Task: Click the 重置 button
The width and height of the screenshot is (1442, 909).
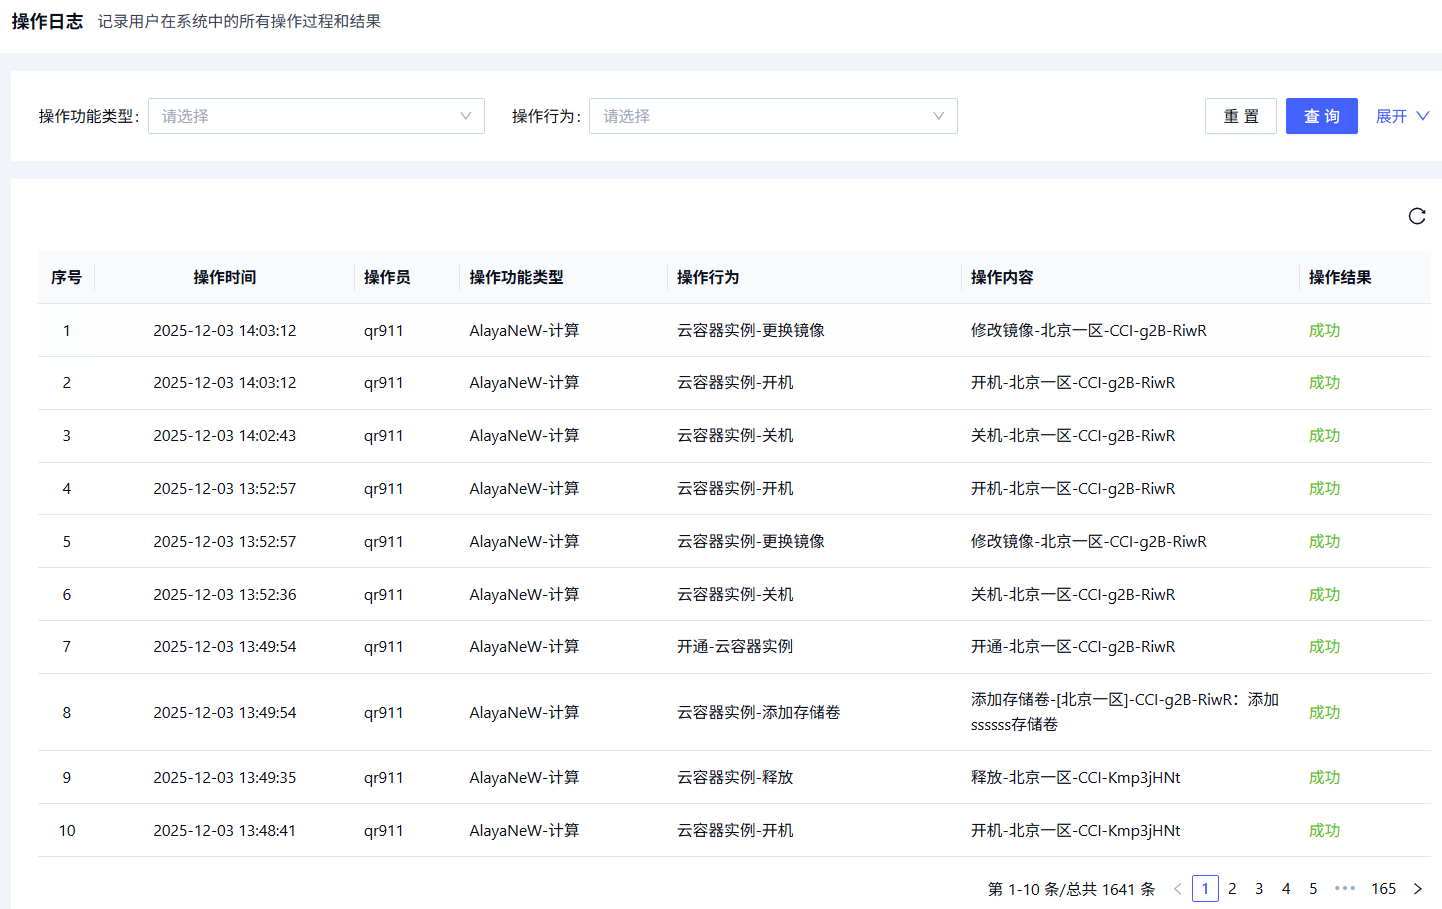Action: (x=1240, y=116)
